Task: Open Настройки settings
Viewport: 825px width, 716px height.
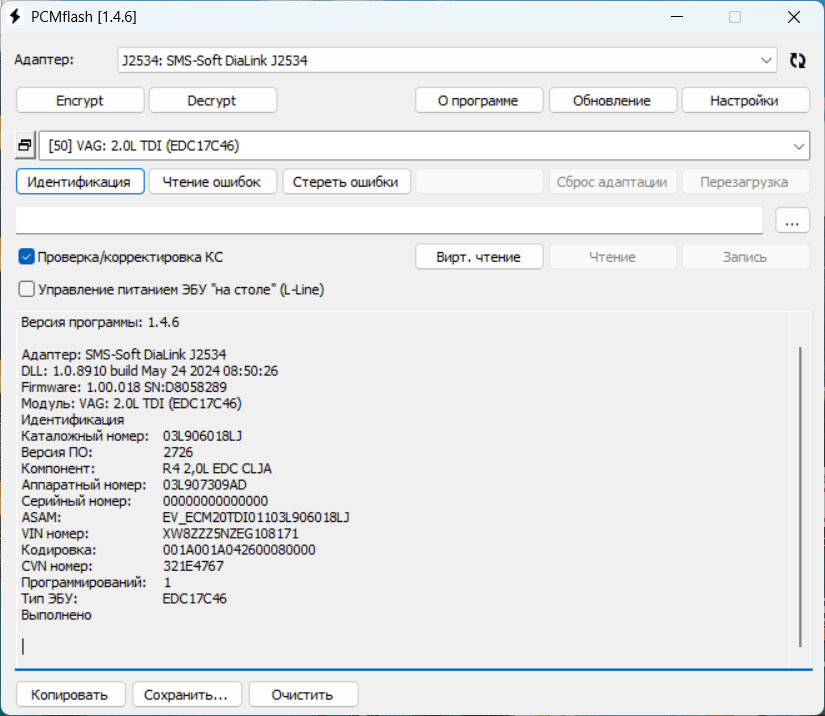Action: click(x=745, y=100)
